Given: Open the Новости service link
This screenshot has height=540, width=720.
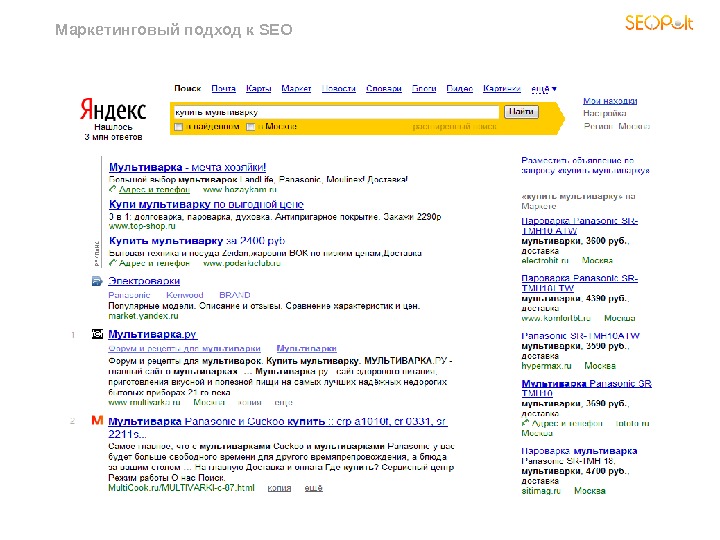Looking at the screenshot, I should [338, 89].
